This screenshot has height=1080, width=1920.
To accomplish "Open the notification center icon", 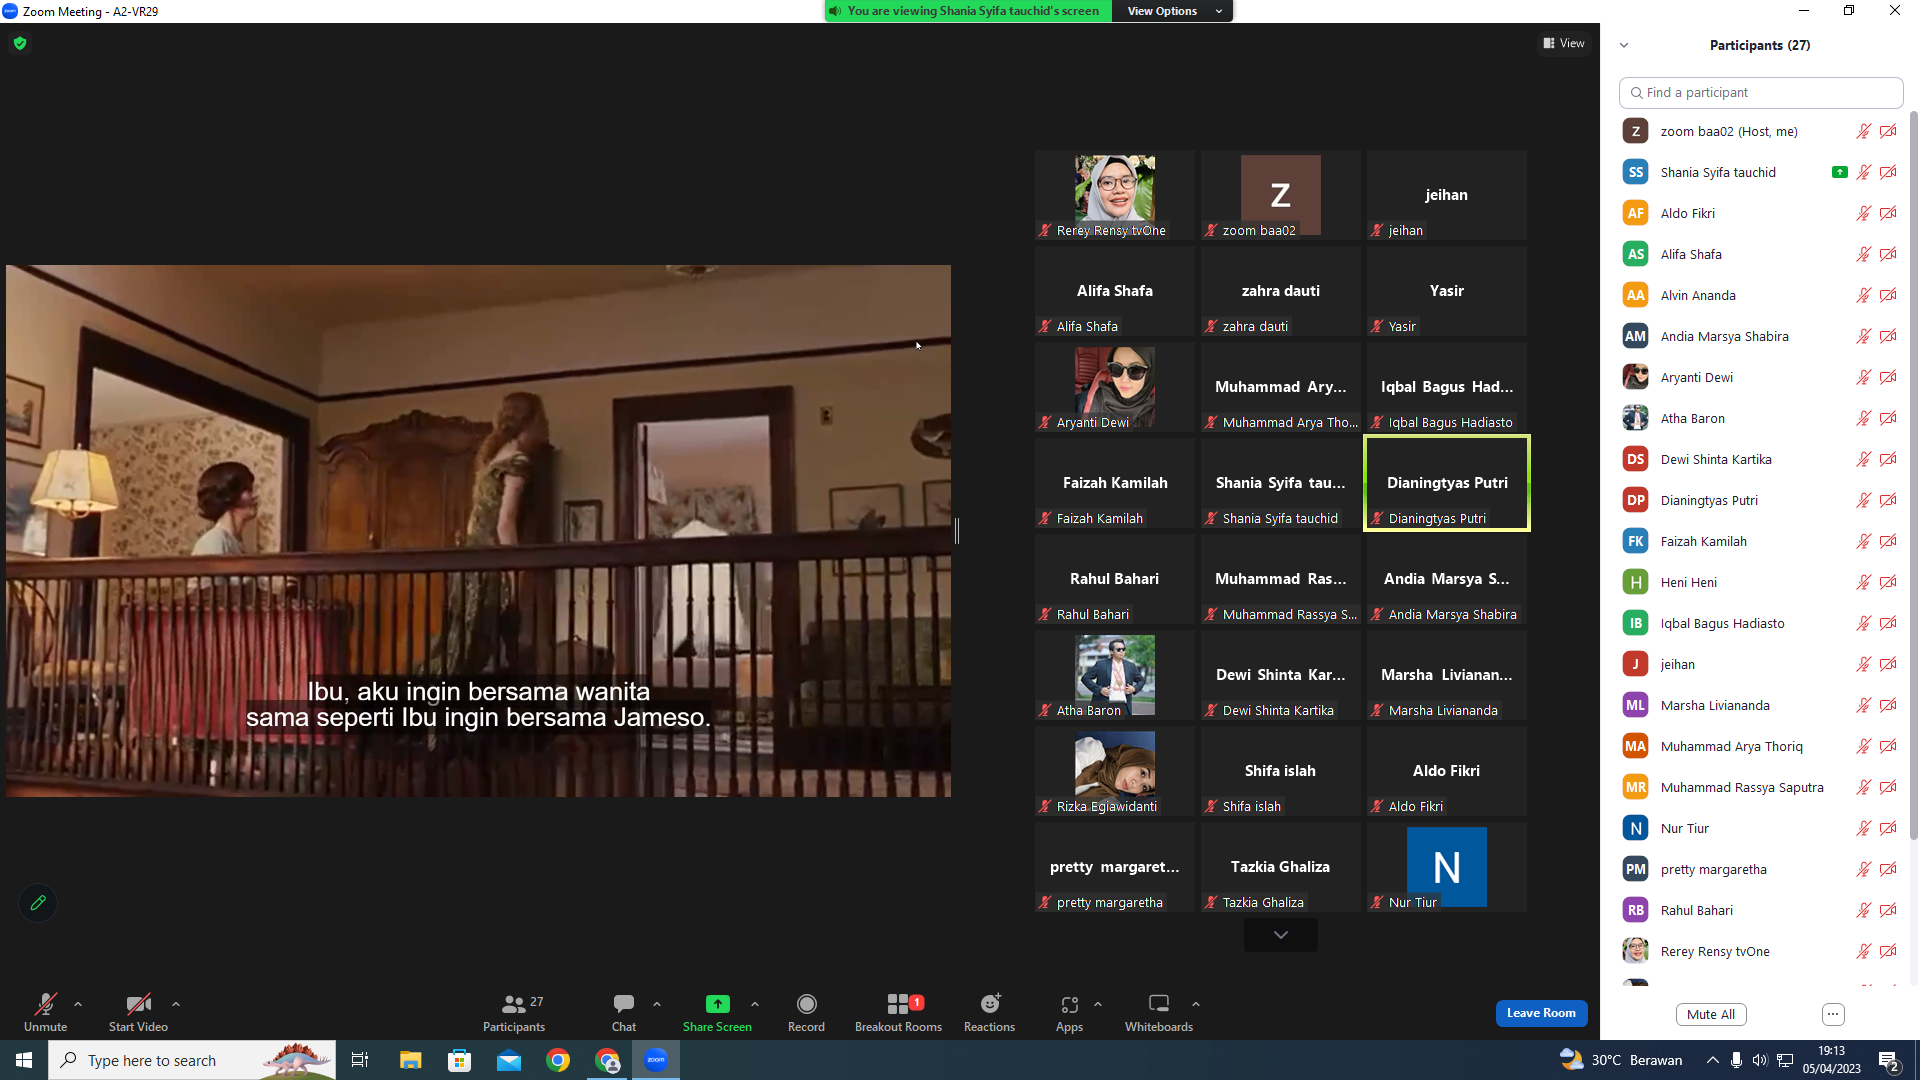I will 1889,1060.
